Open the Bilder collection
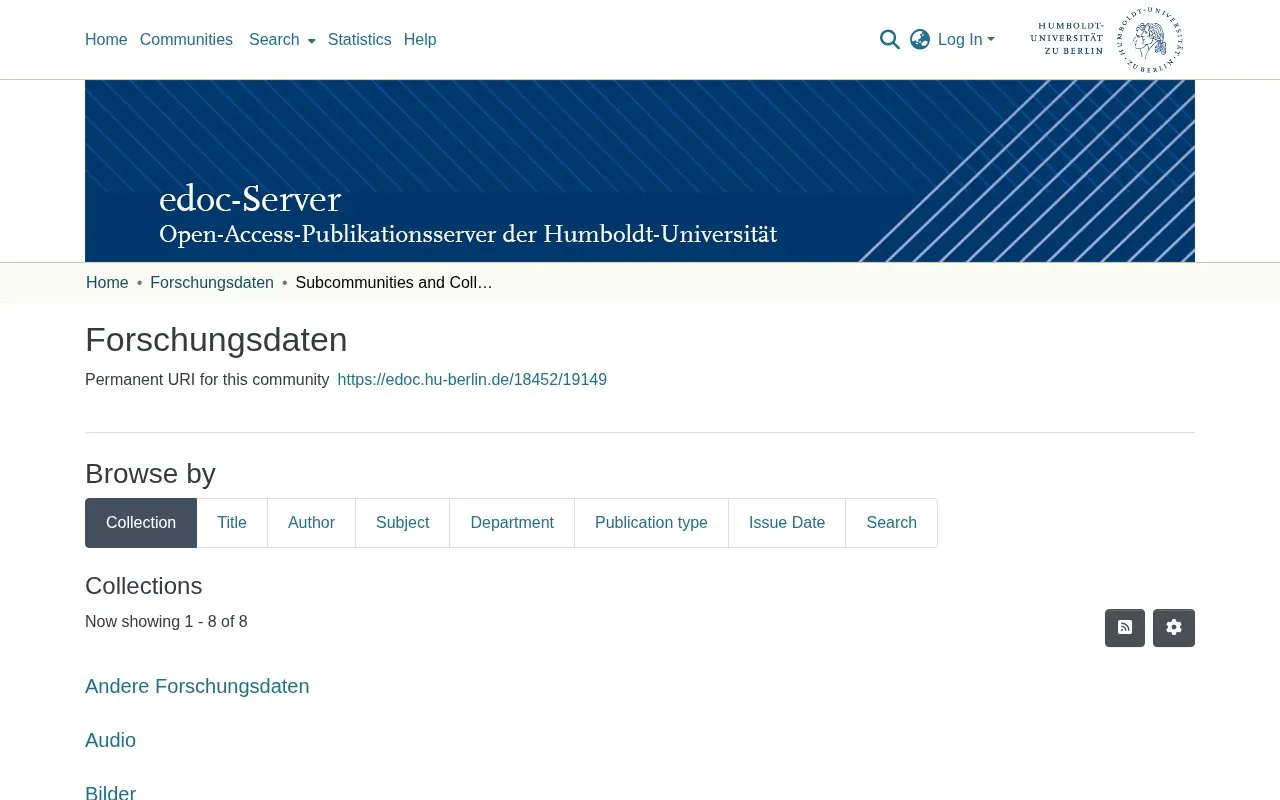Image resolution: width=1280 pixels, height=800 pixels. [110, 793]
